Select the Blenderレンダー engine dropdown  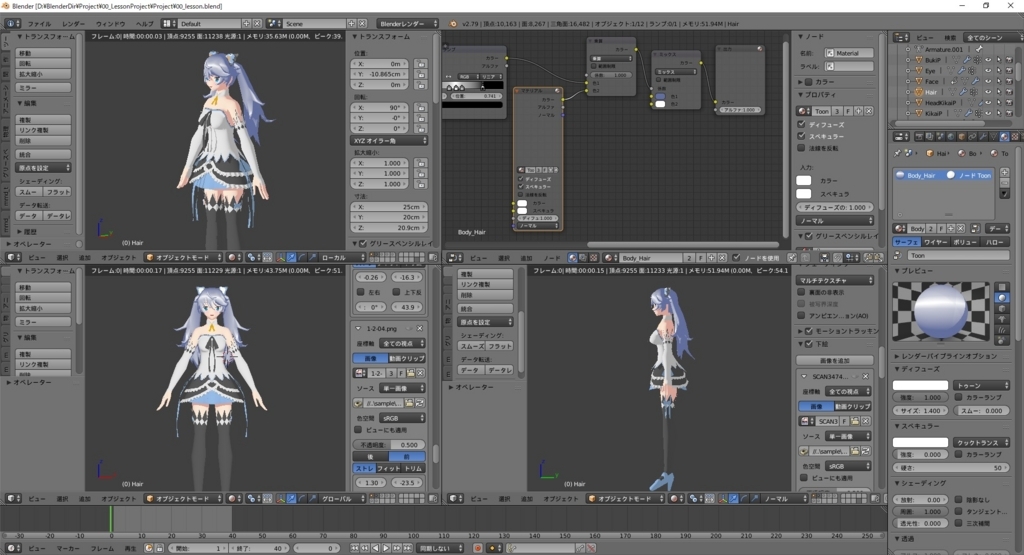pyautogui.click(x=408, y=24)
